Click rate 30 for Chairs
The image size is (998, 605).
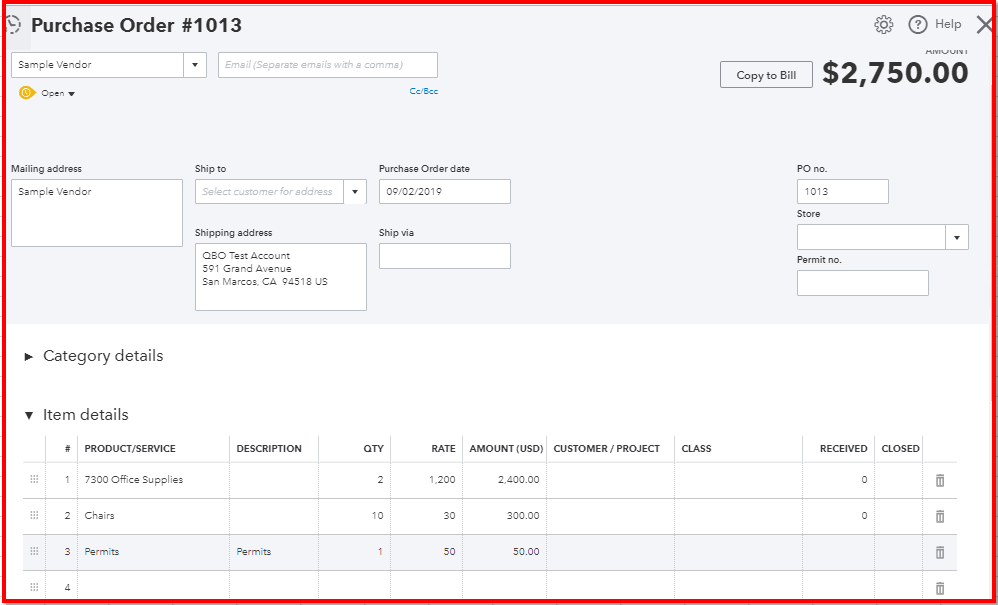[426, 515]
